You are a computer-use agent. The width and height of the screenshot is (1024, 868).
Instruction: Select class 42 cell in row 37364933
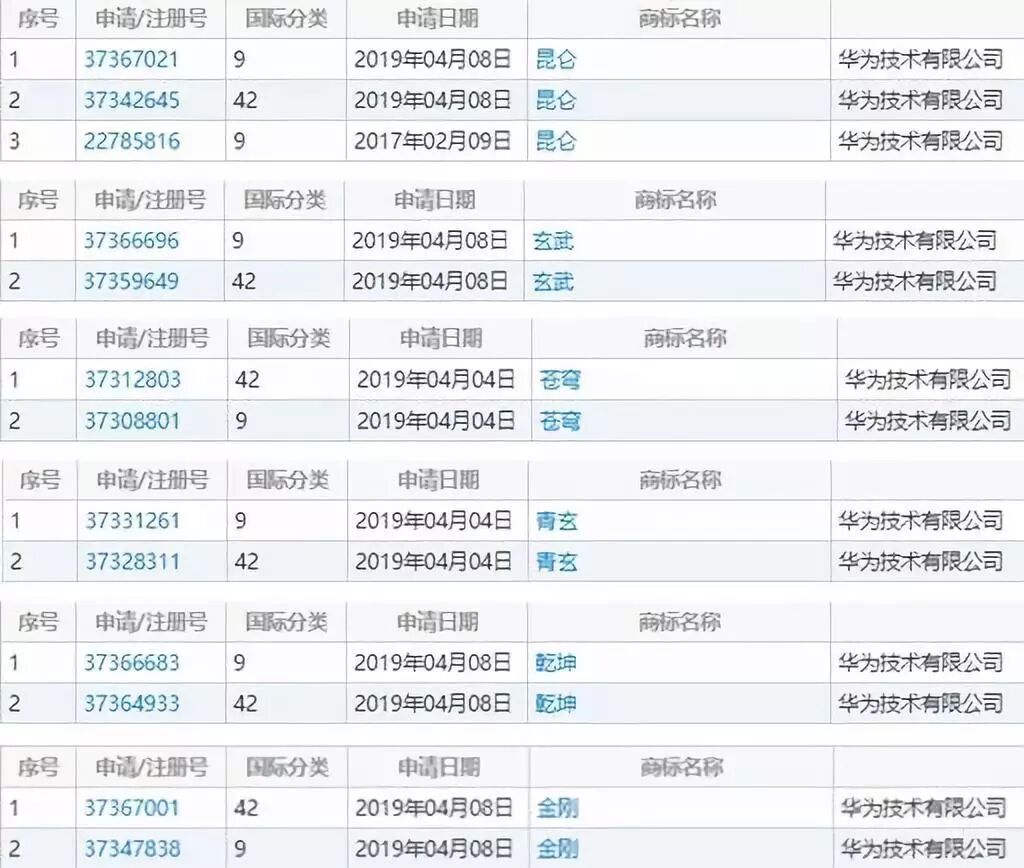(x=245, y=703)
